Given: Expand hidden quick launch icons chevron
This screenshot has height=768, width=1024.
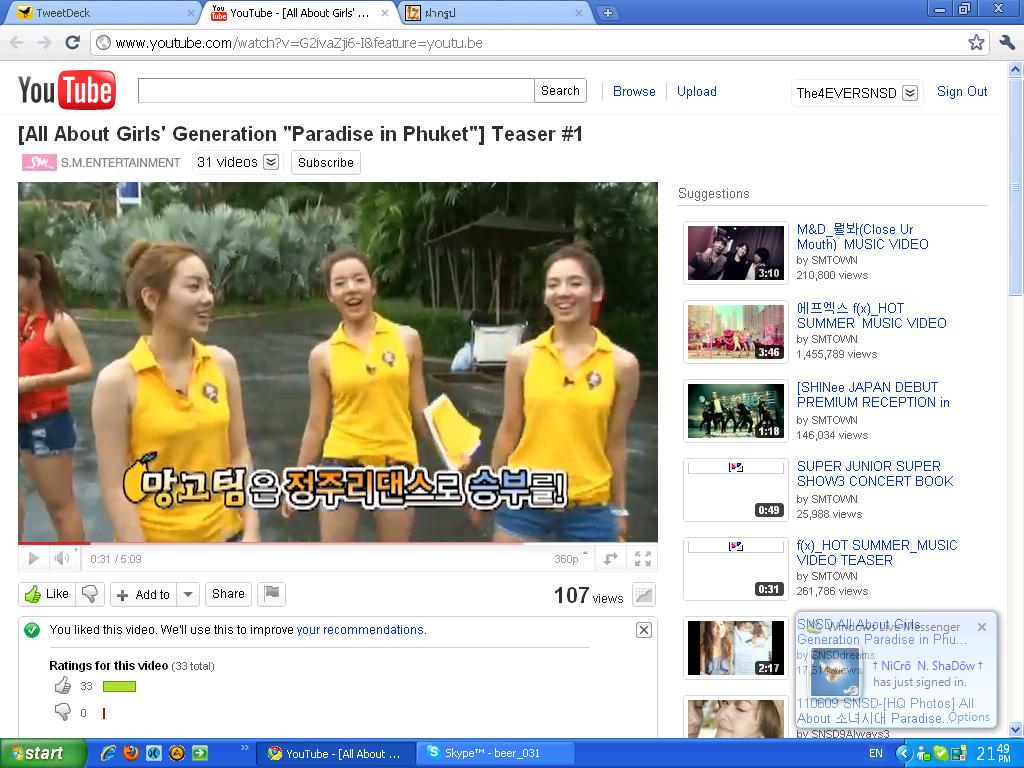Looking at the screenshot, I should (244, 748).
